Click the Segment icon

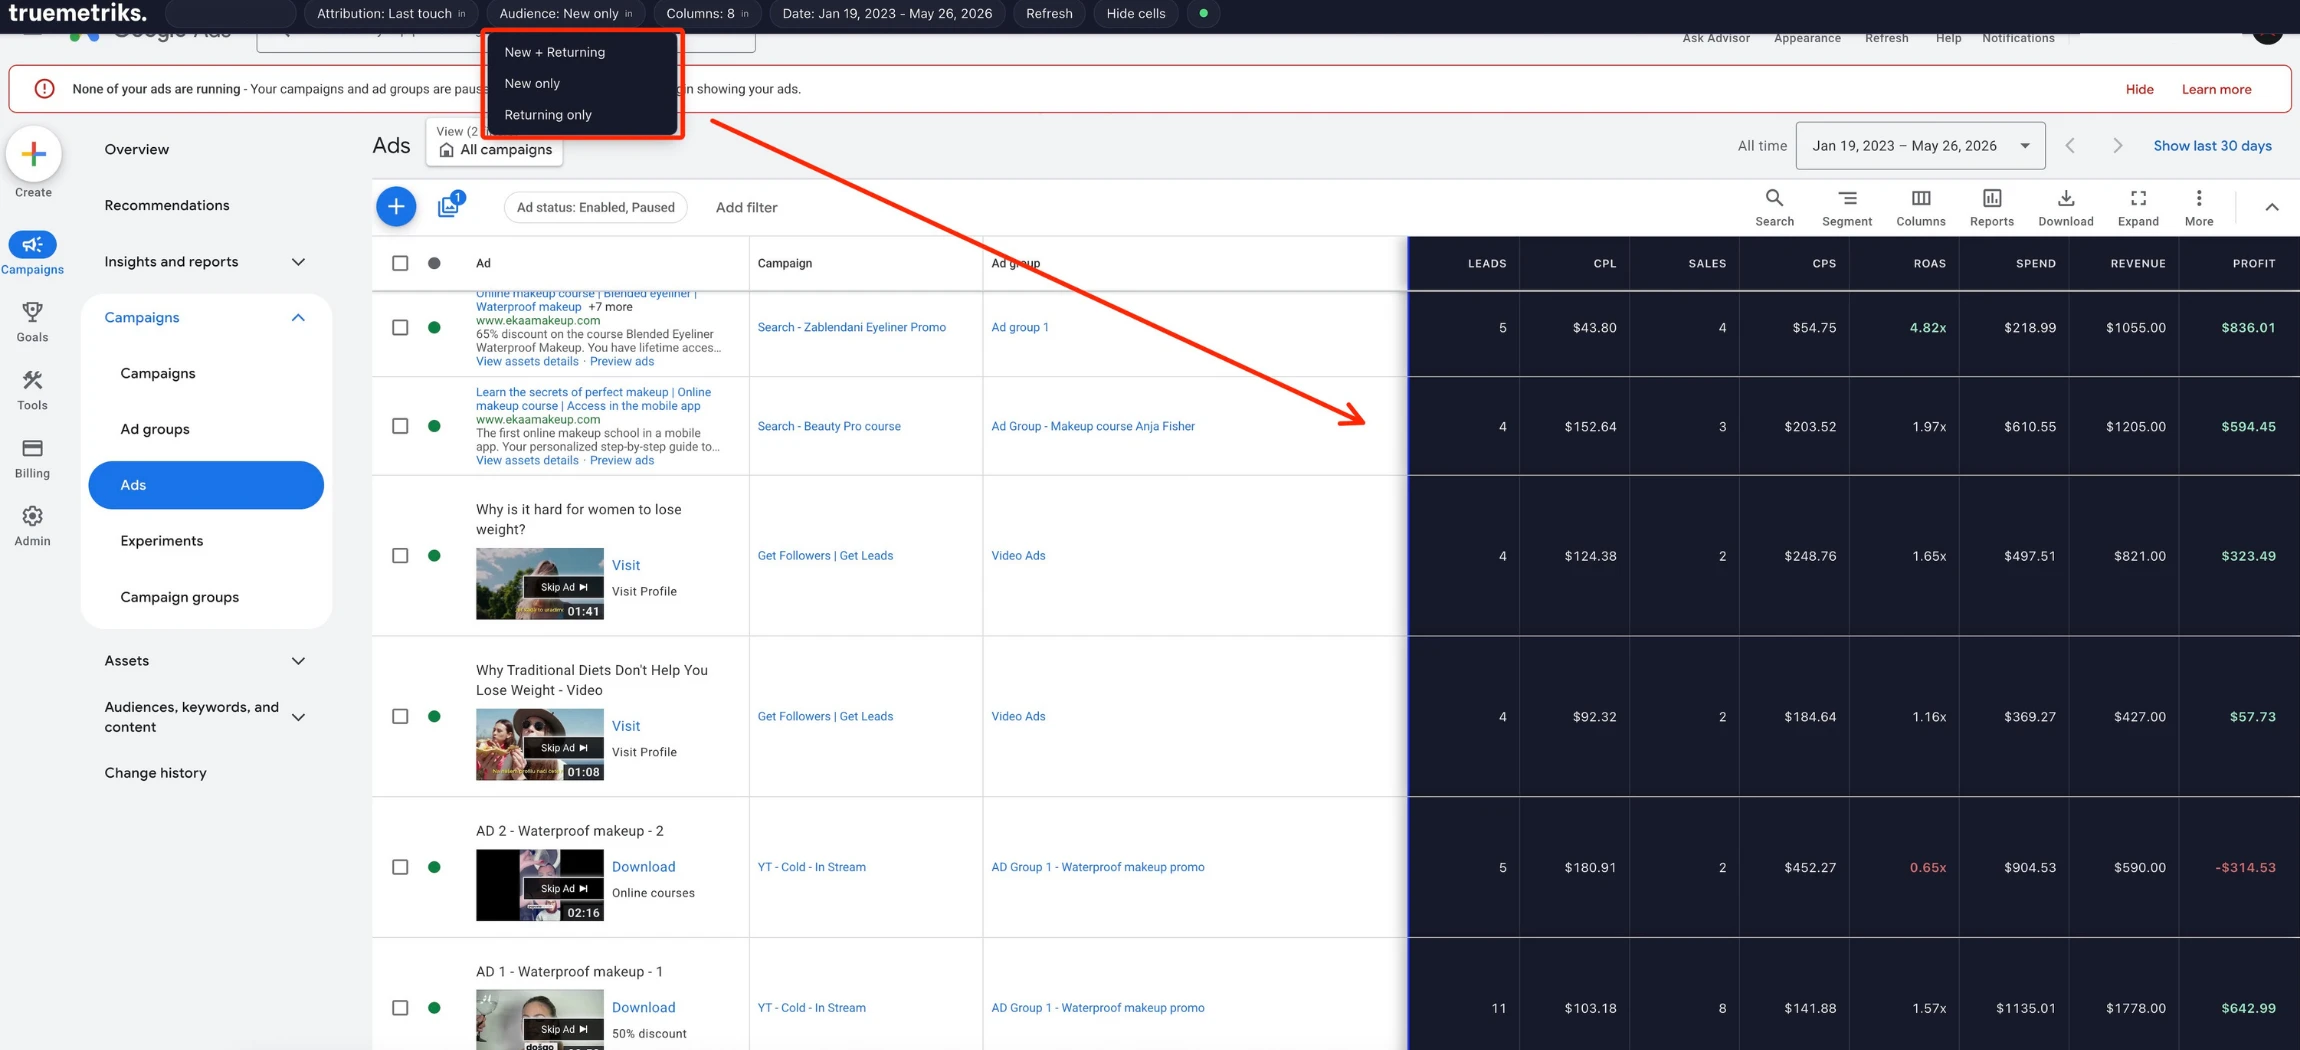[x=1846, y=198]
